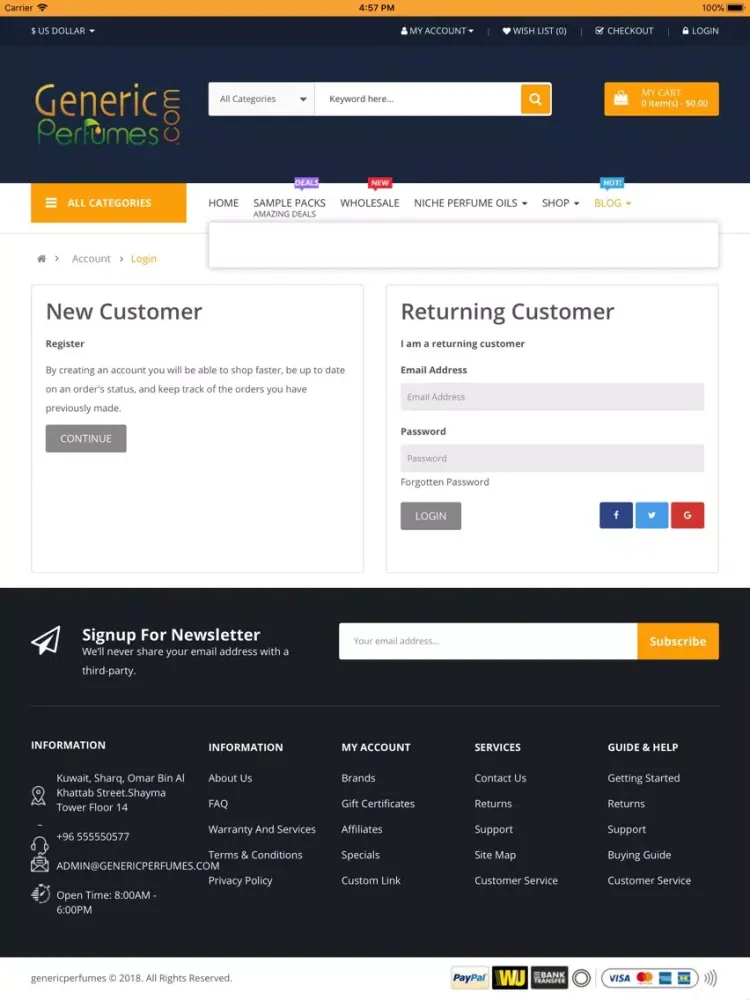Expand the My Account dropdown

click(438, 31)
